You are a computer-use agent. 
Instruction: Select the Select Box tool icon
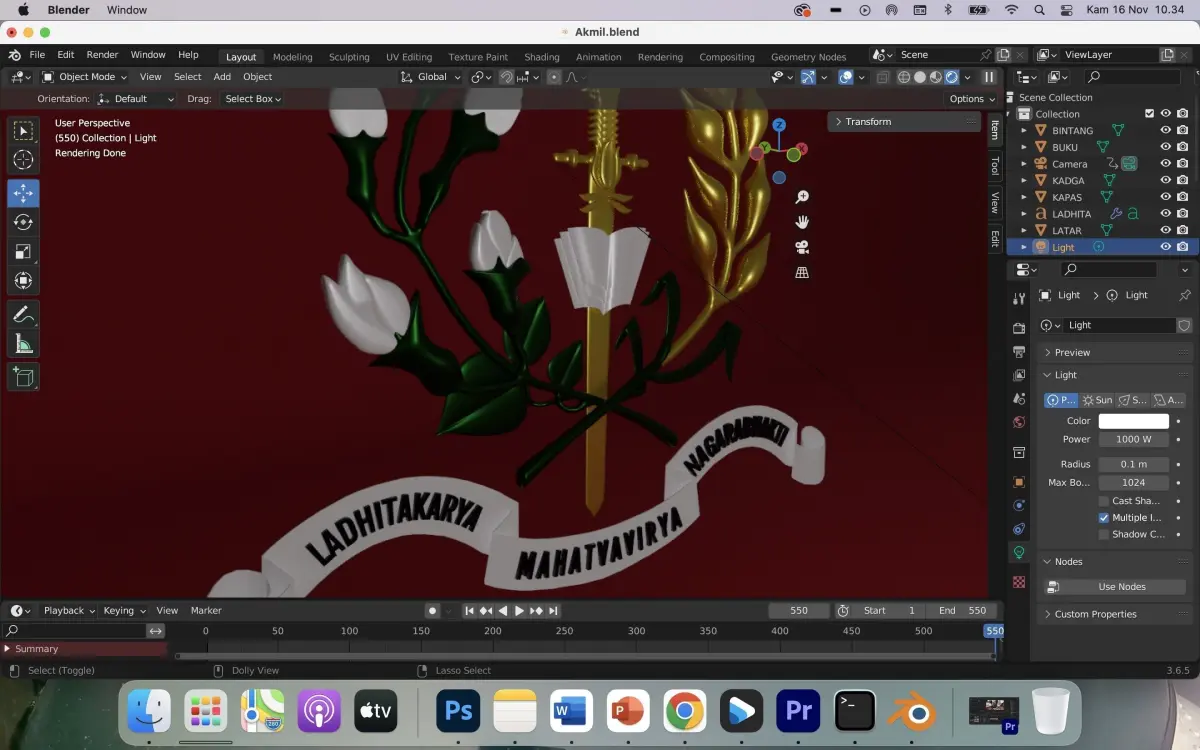point(23,131)
